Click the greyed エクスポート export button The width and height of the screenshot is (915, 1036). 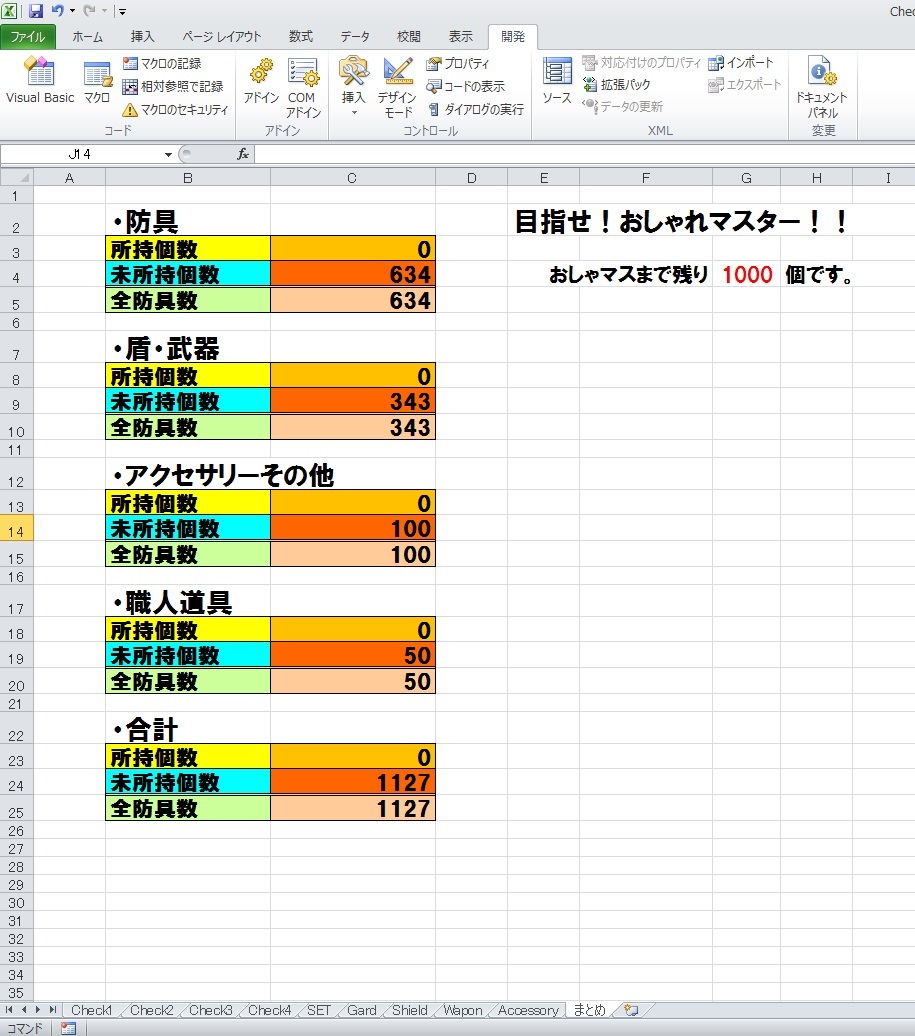click(745, 85)
